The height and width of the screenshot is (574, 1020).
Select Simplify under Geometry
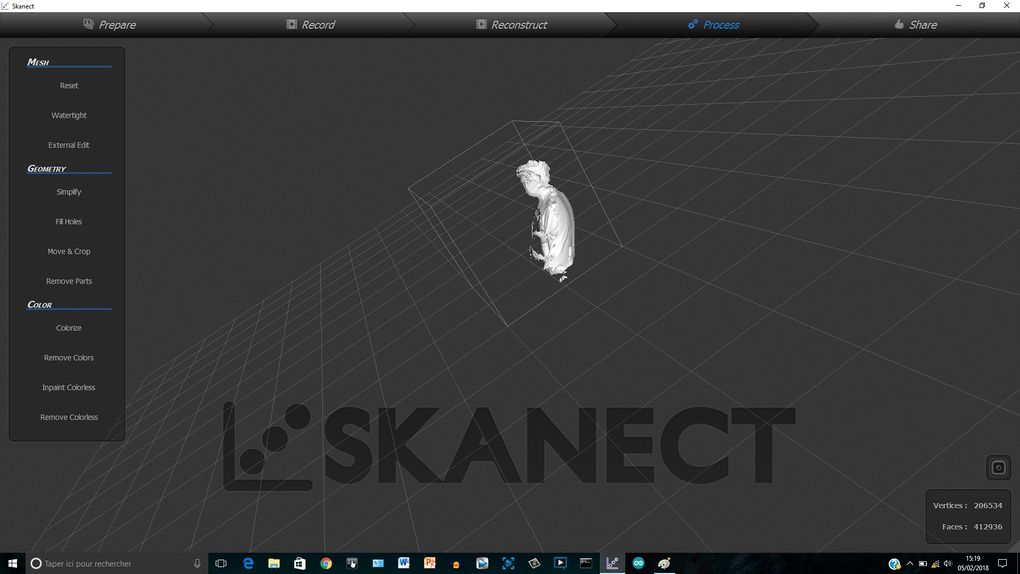69,192
